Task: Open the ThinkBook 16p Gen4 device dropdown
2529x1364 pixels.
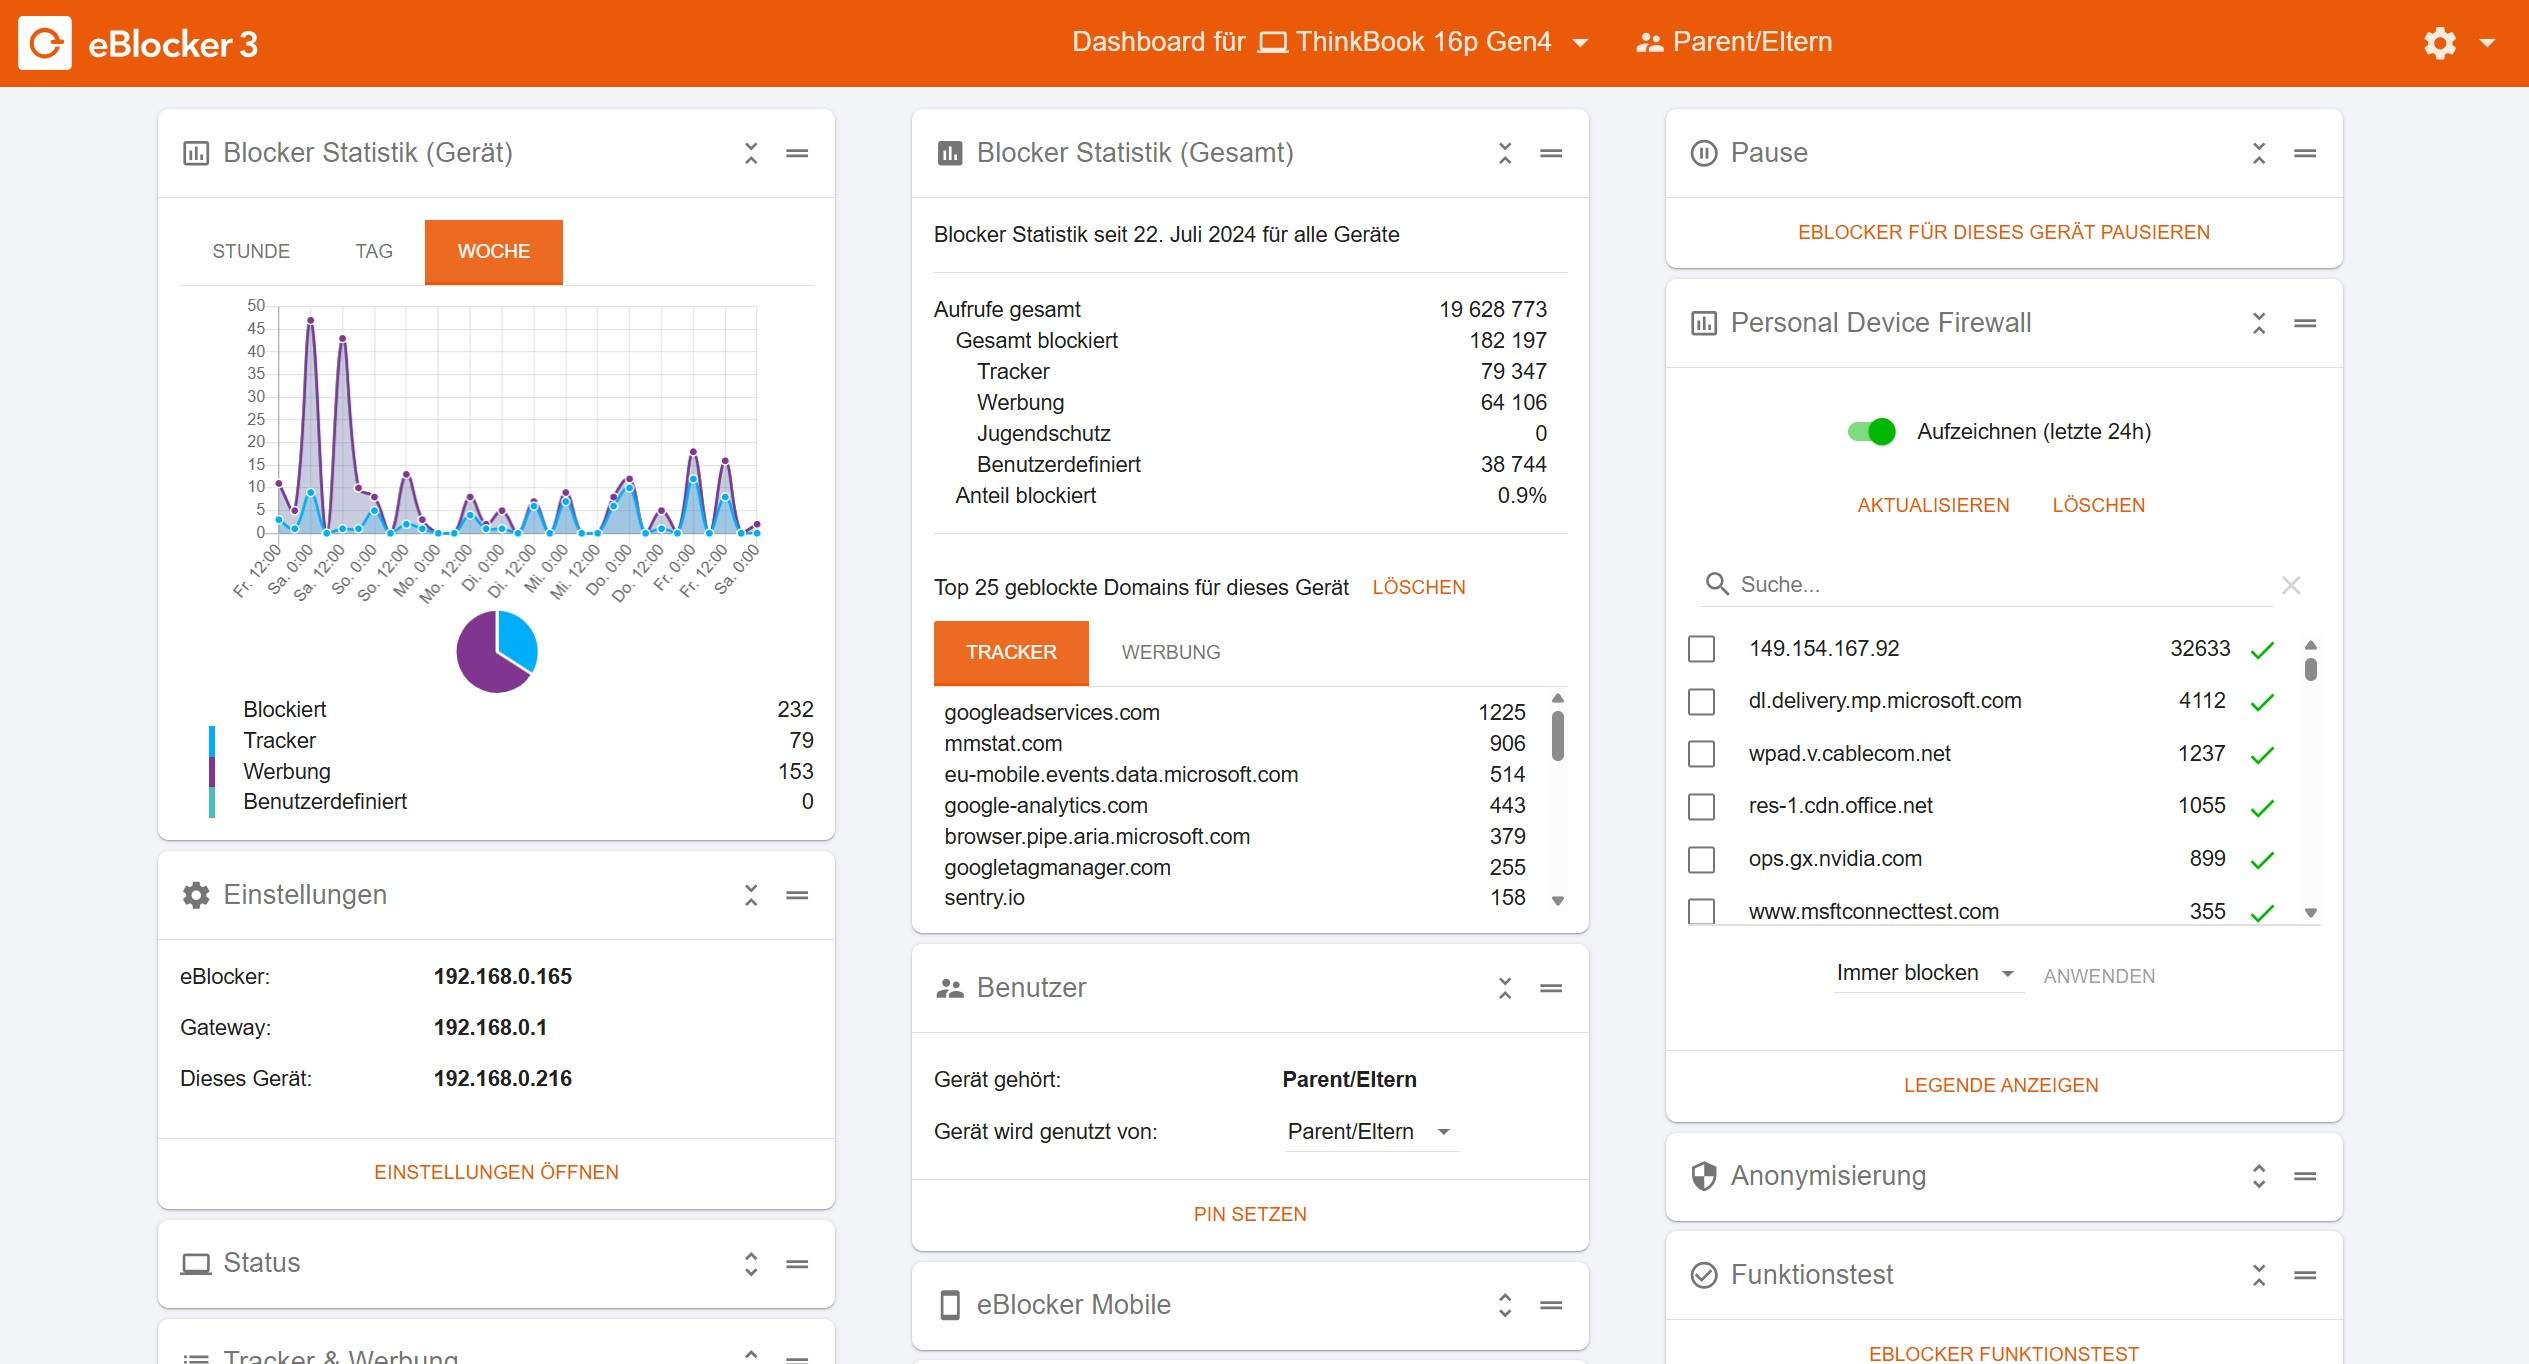Action: 1425,42
